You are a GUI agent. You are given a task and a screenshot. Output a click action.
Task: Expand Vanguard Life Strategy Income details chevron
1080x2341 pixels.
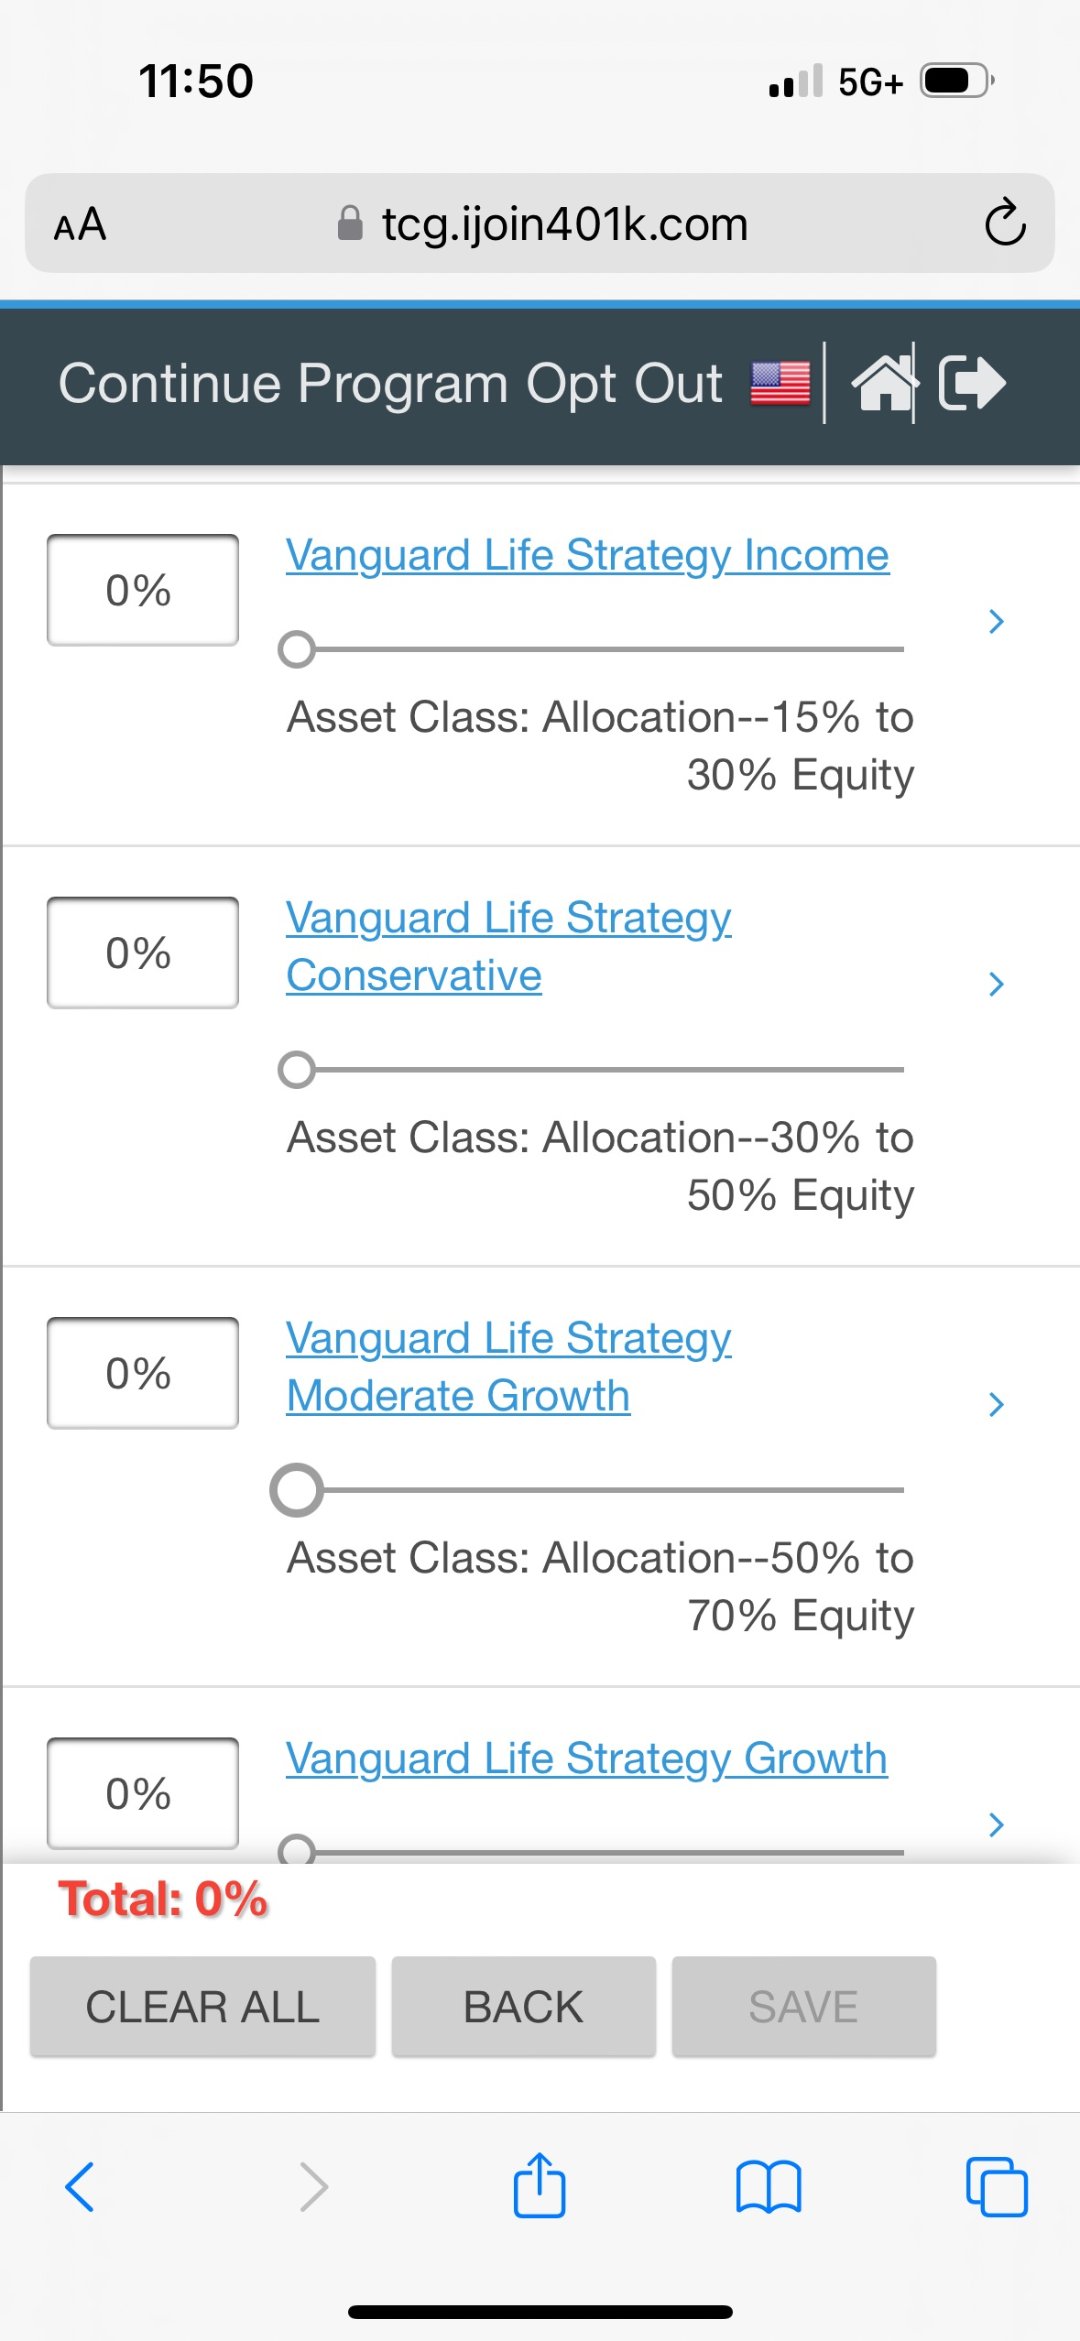tap(995, 622)
